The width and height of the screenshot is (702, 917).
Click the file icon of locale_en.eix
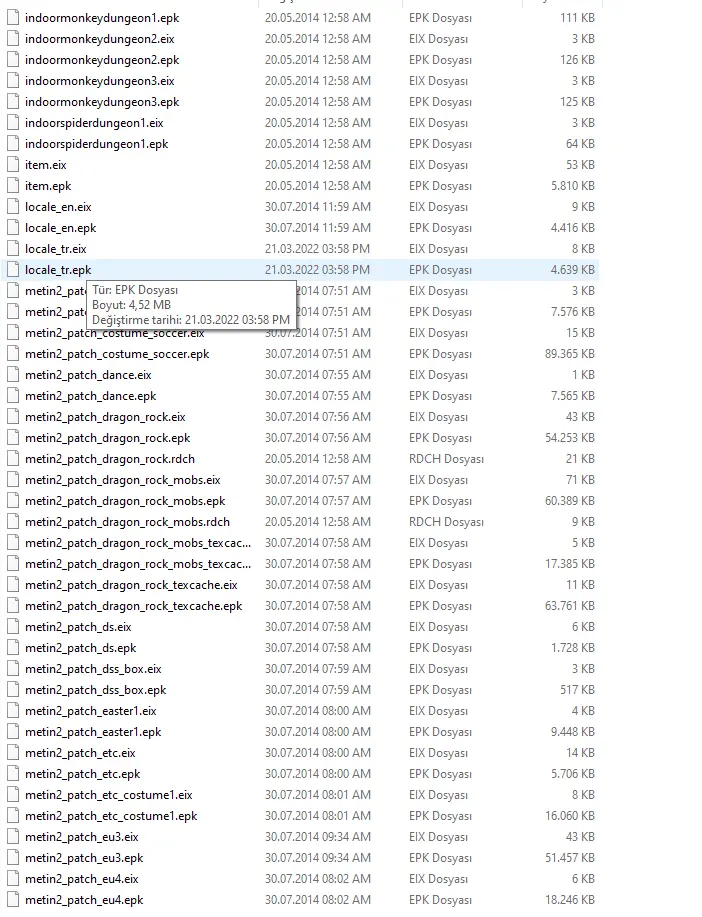point(12,207)
